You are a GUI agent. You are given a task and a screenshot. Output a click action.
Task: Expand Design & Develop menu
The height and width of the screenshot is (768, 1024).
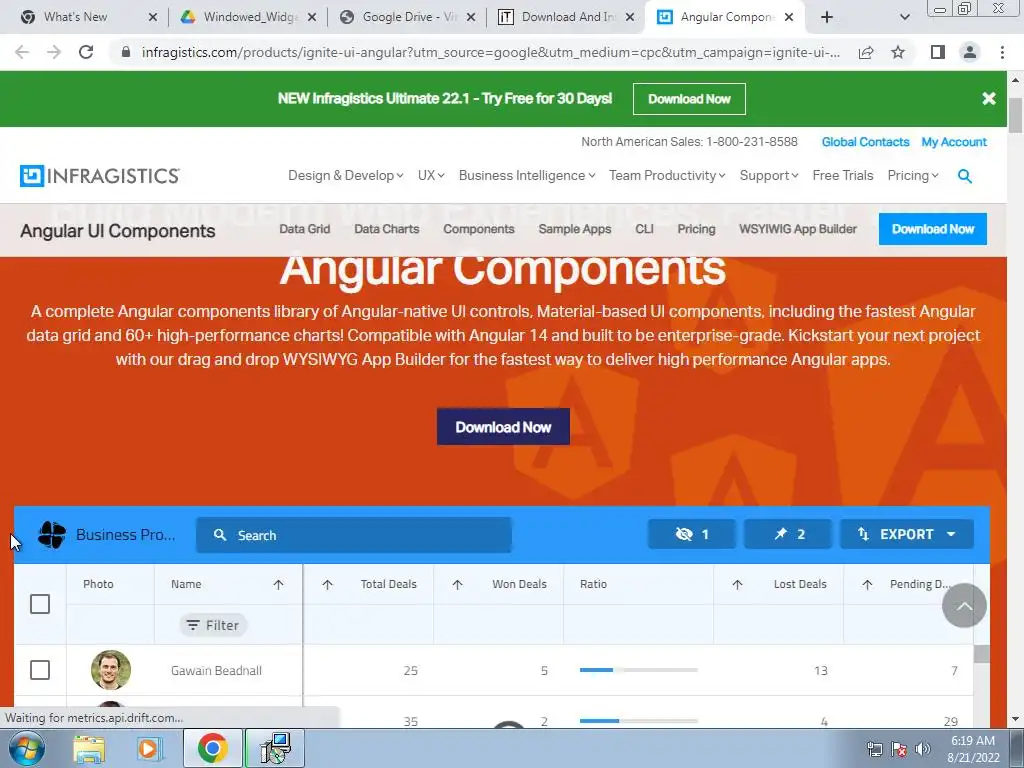coord(345,176)
